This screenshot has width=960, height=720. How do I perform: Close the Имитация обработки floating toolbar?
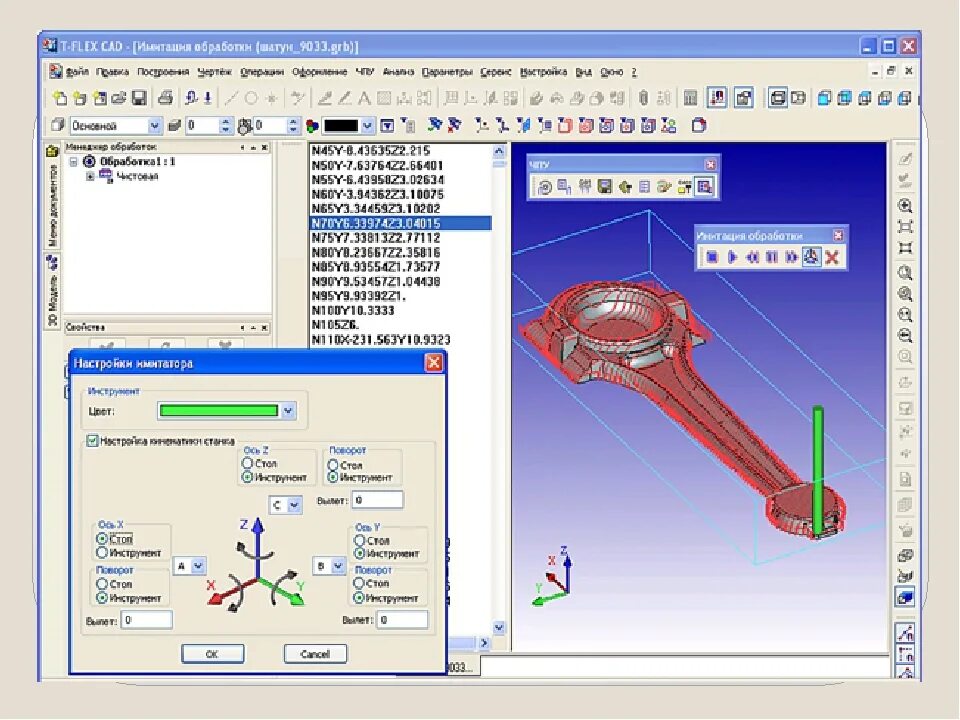838,235
